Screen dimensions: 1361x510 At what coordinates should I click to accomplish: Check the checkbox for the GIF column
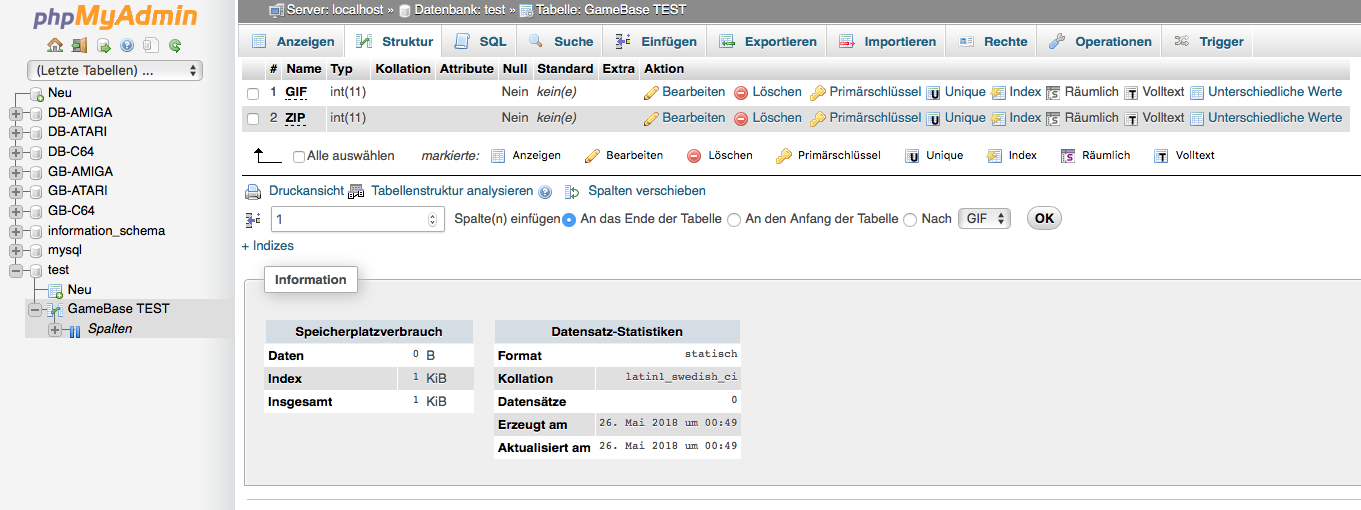pyautogui.click(x=253, y=93)
